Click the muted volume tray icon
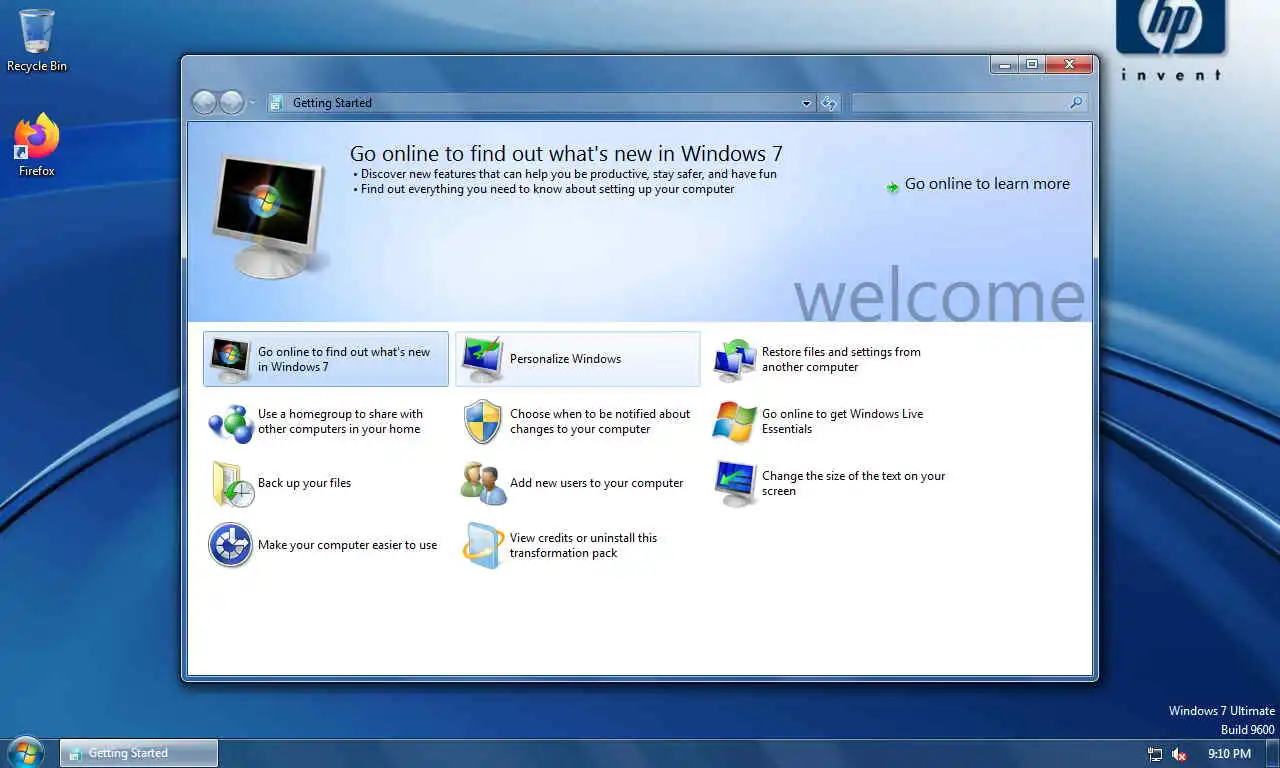This screenshot has height=768, width=1280. pos(1179,754)
